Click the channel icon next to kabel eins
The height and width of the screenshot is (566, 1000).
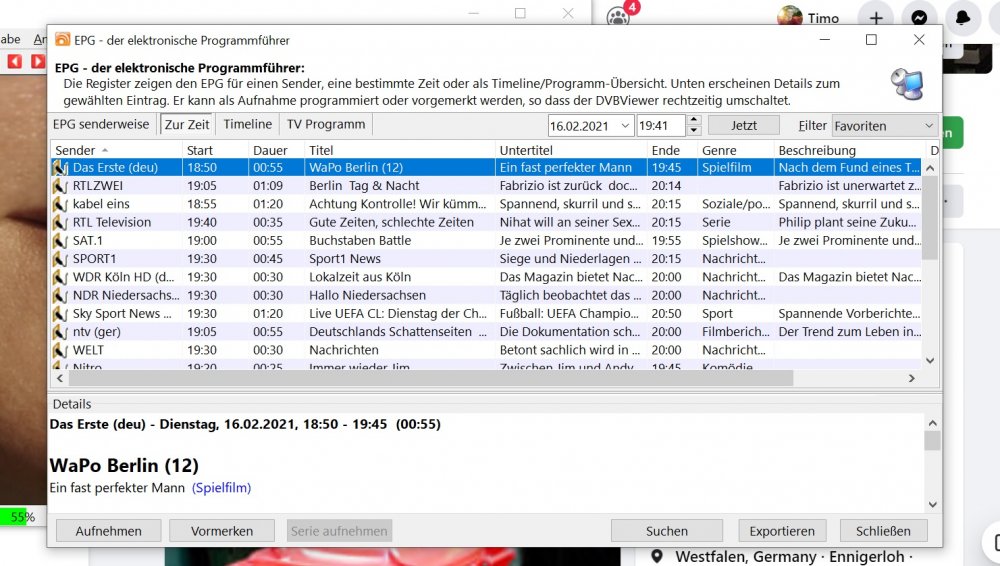(x=60, y=204)
